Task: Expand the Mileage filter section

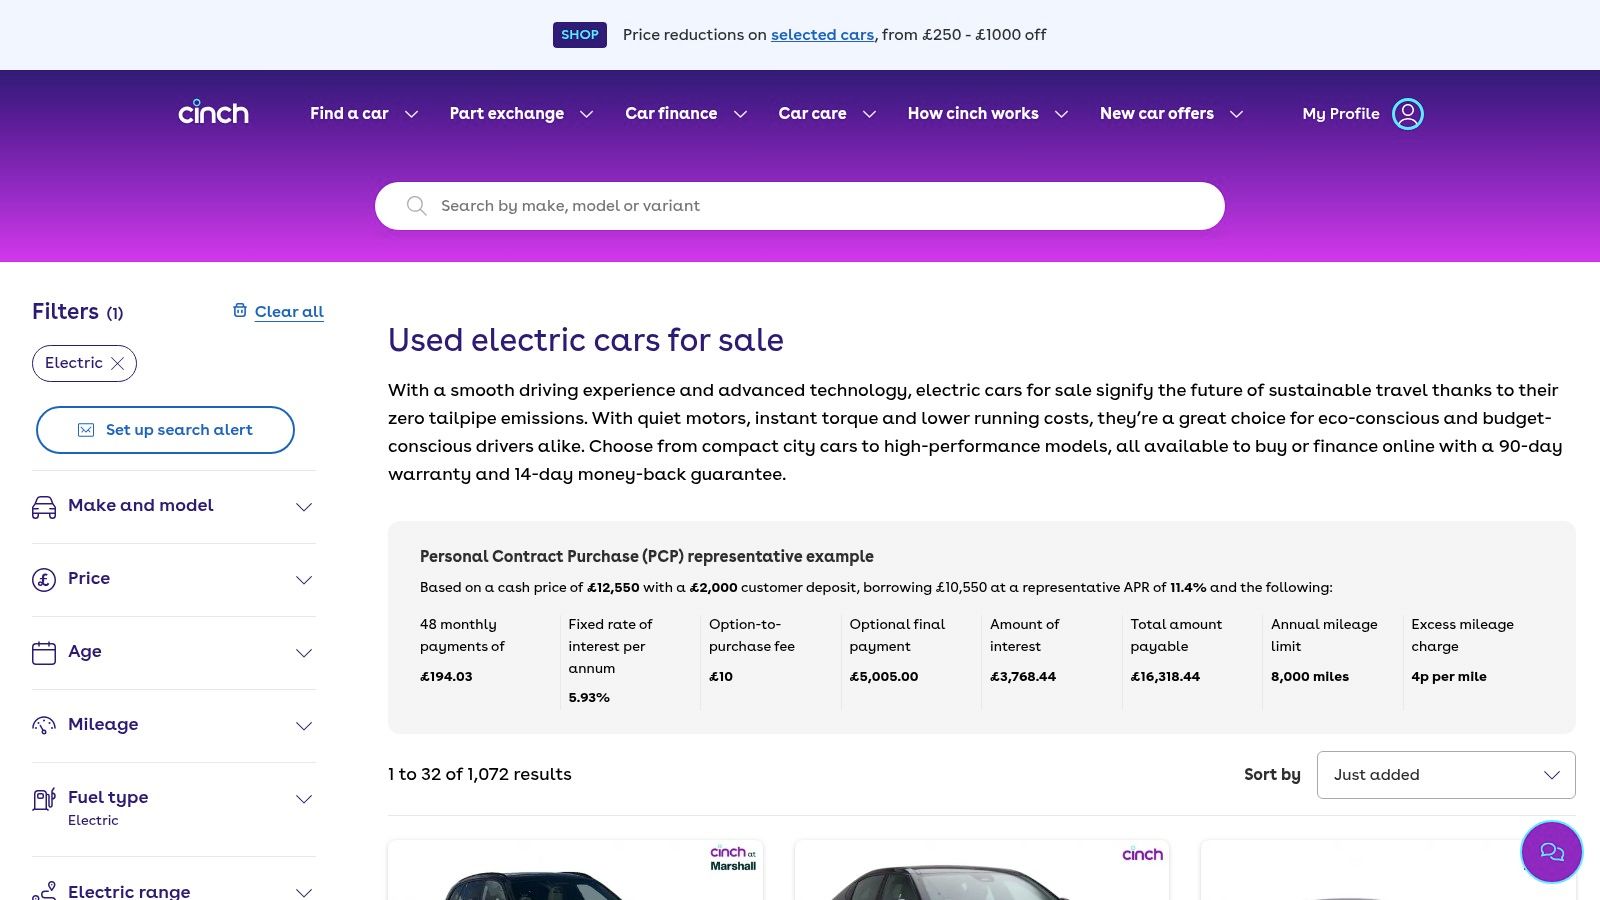Action: [x=304, y=726]
